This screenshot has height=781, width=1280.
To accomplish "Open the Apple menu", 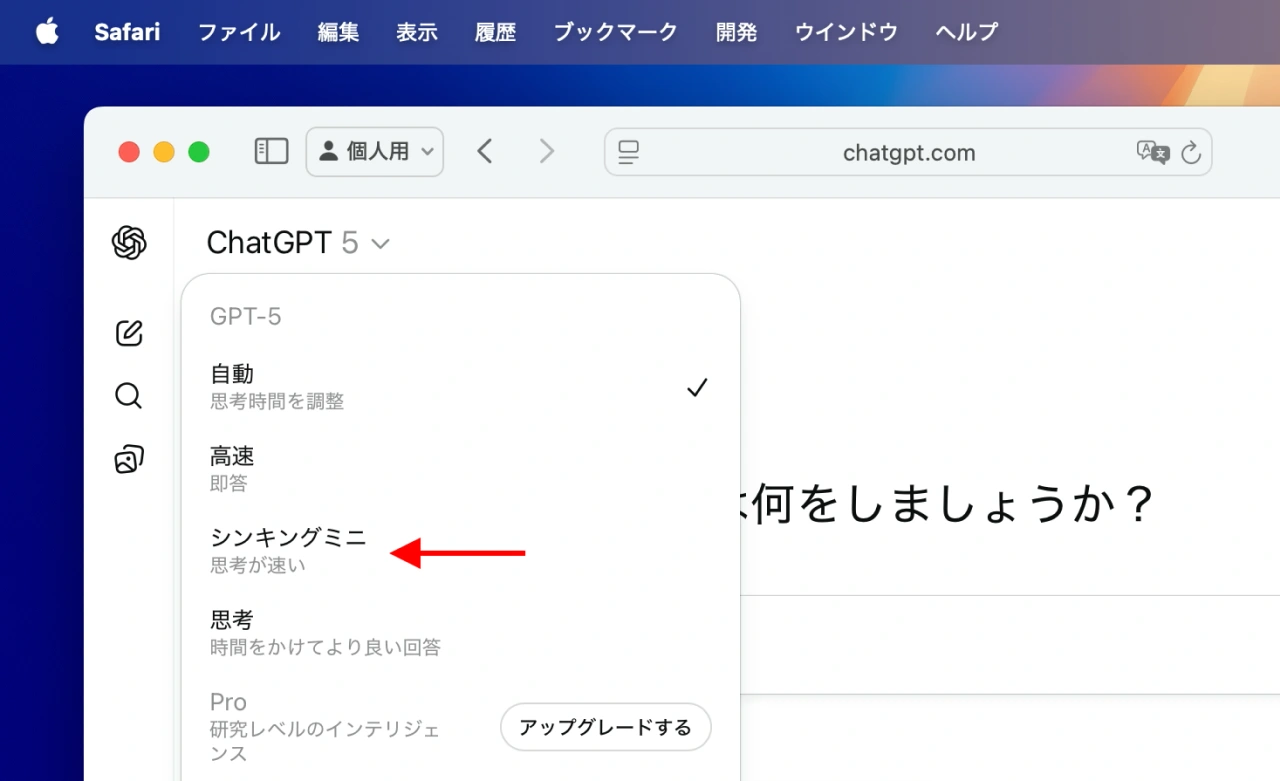I will (x=47, y=32).
